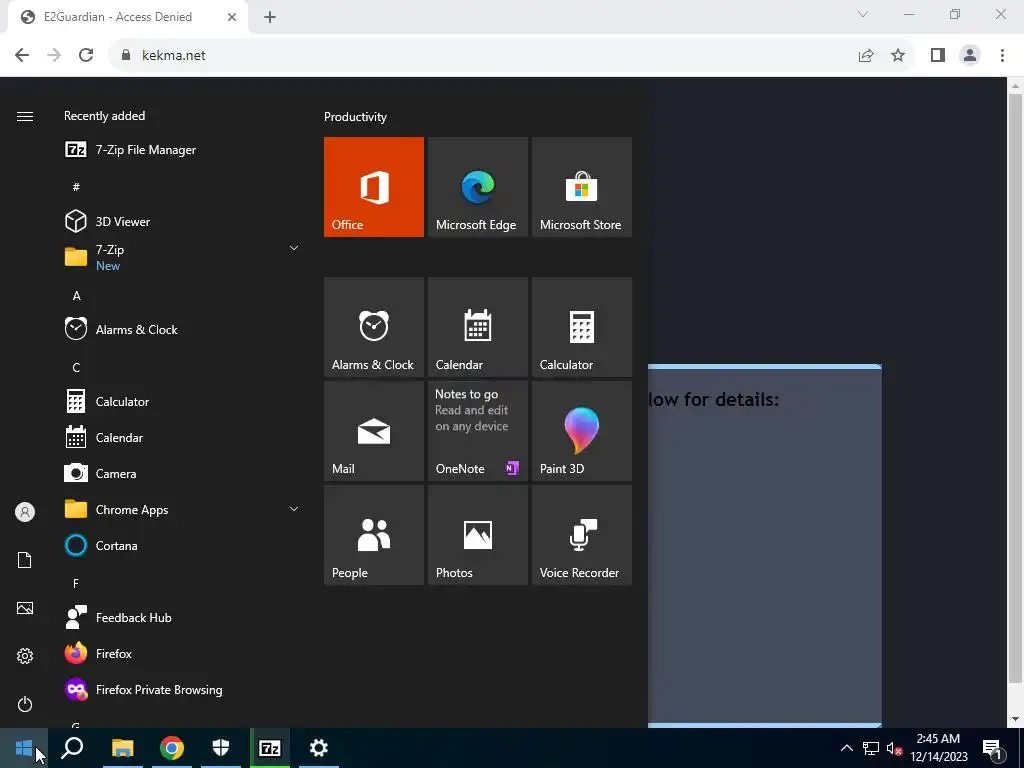Launch Paint 3D tile
1024x768 pixels.
point(581,431)
